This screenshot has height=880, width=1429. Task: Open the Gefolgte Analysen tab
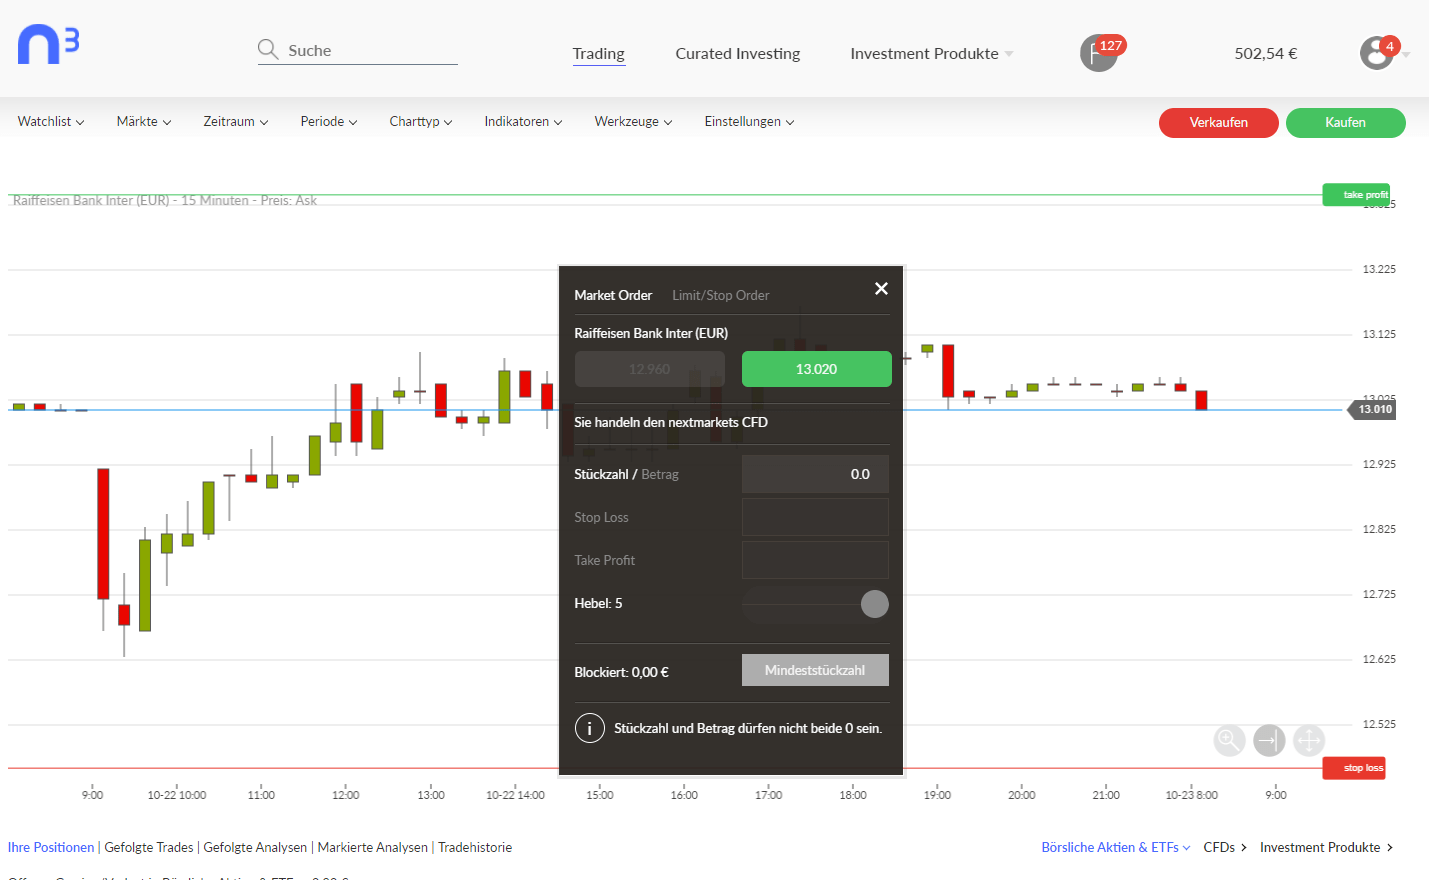click(255, 847)
